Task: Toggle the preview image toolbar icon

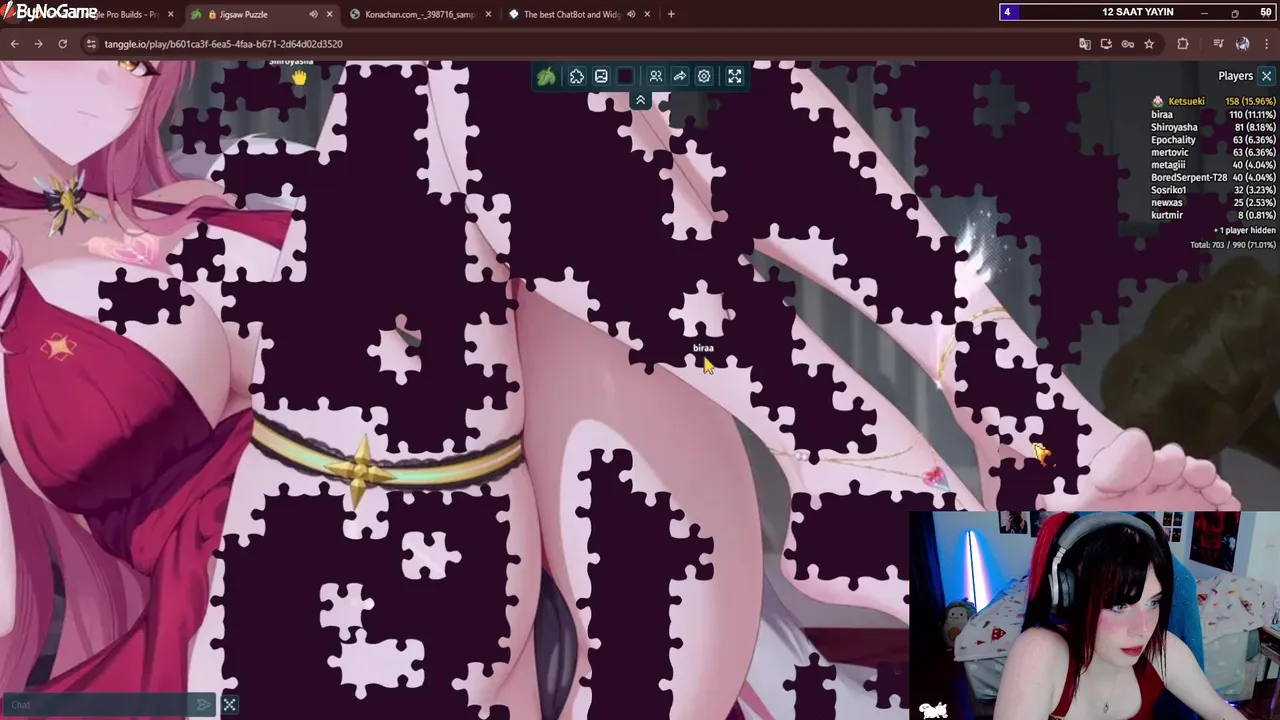Action: point(601,76)
